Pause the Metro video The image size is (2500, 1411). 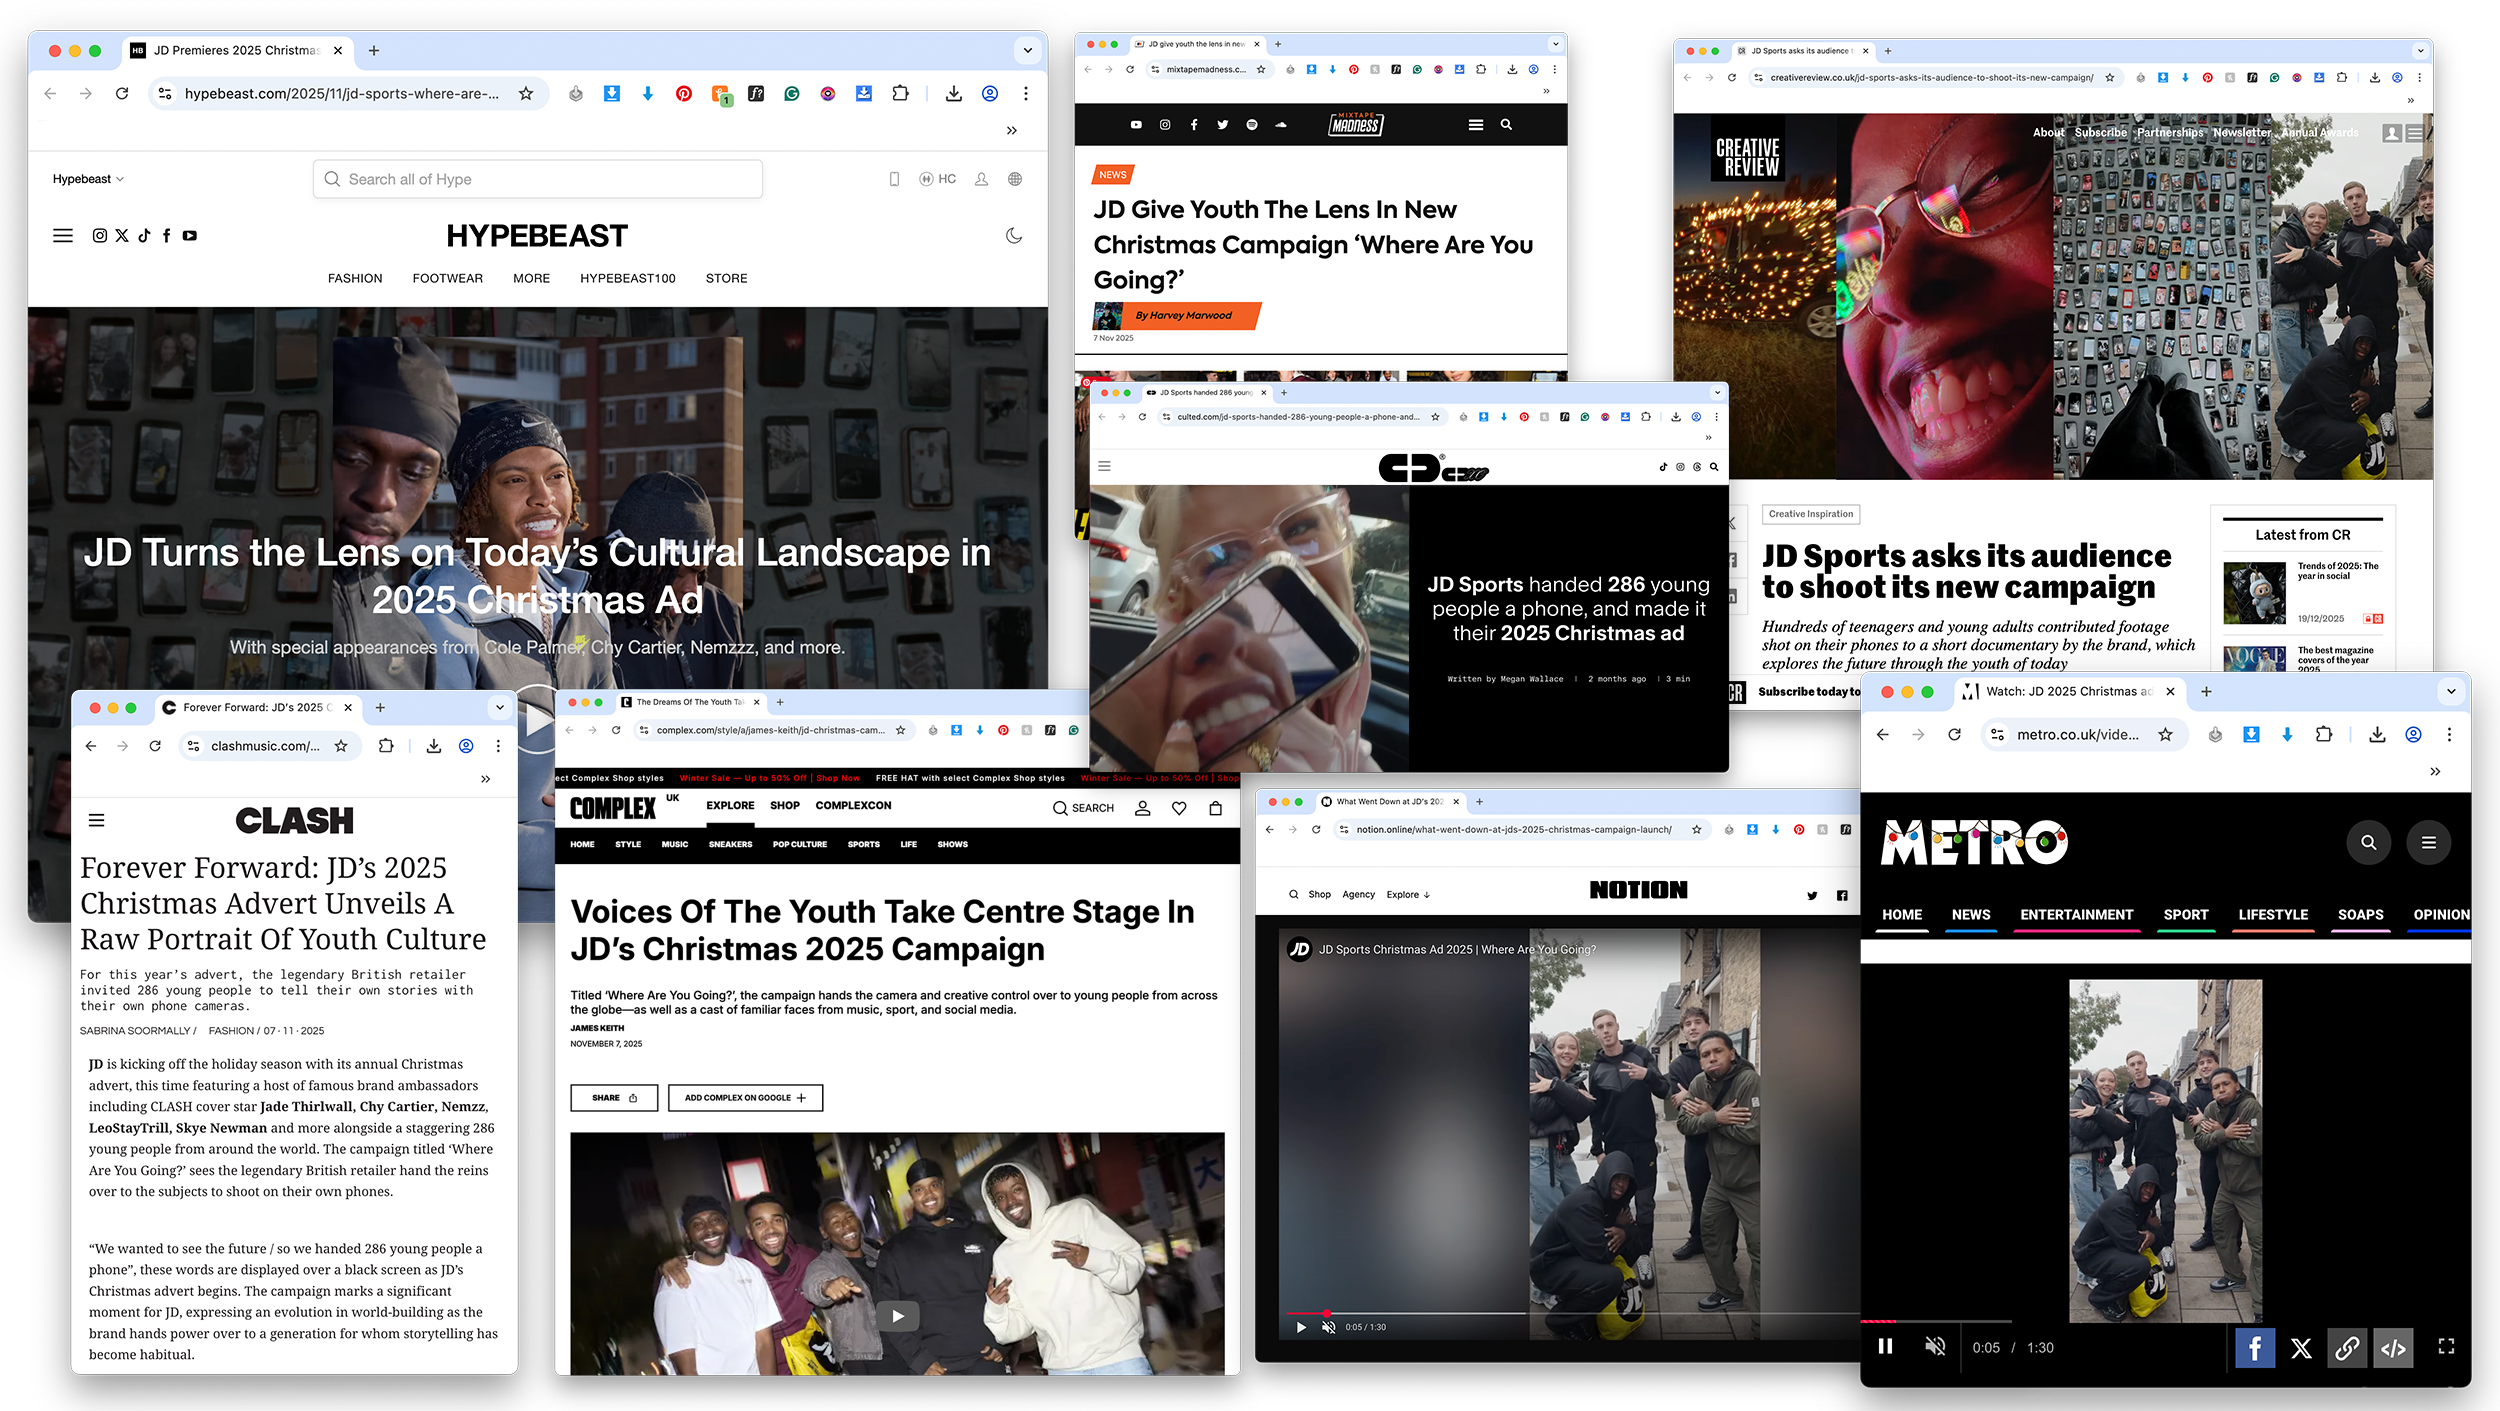point(1885,1347)
